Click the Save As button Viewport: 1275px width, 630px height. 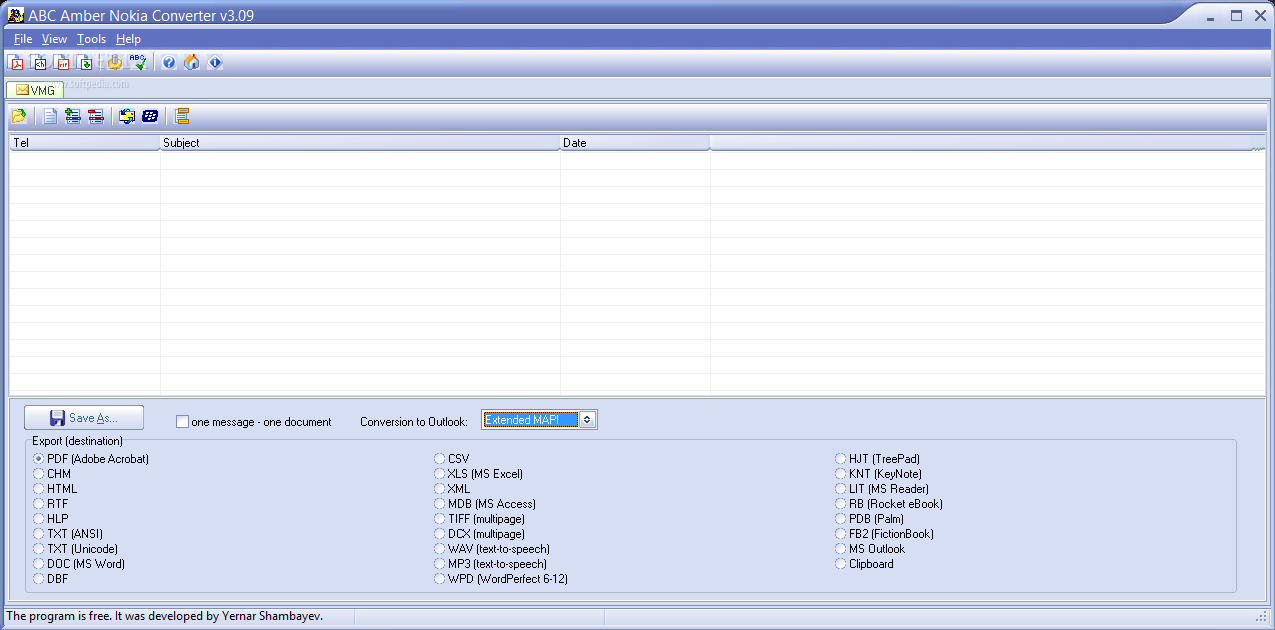[84, 418]
